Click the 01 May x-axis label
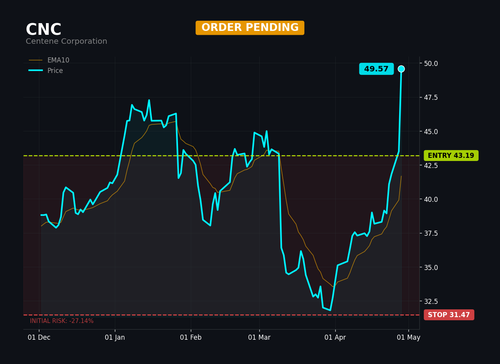 point(408,337)
